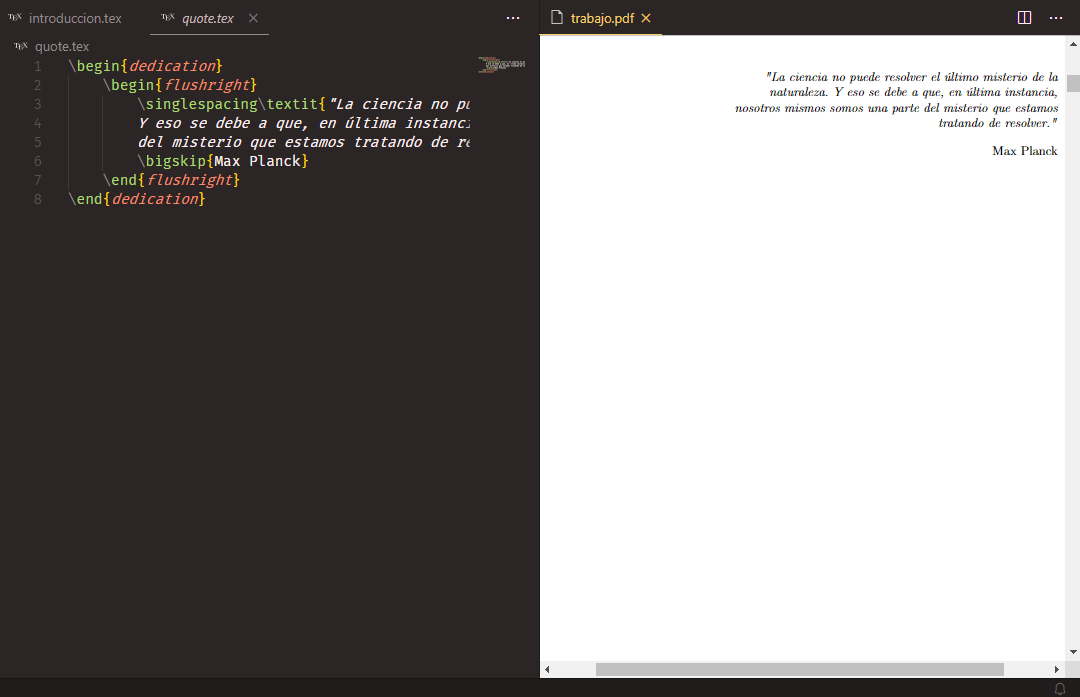The image size is (1080, 697).
Task: Open the quote.tex breadcrumb dropdown
Action: pos(62,45)
